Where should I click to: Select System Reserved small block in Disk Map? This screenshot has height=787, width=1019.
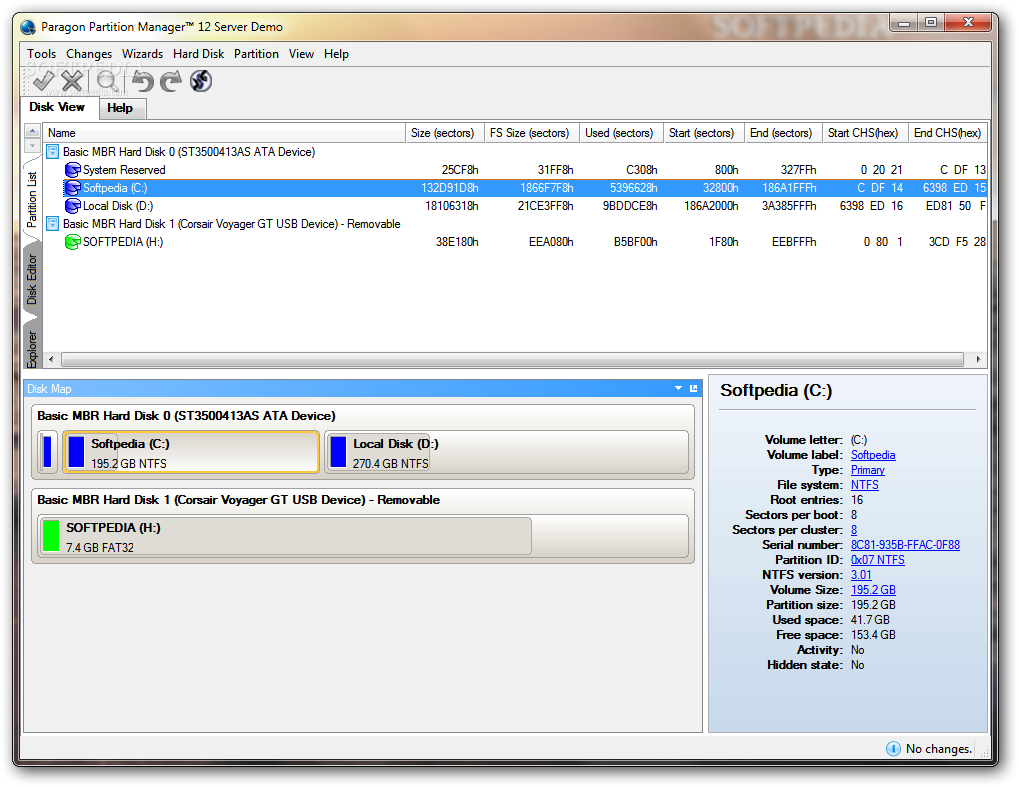click(x=47, y=452)
